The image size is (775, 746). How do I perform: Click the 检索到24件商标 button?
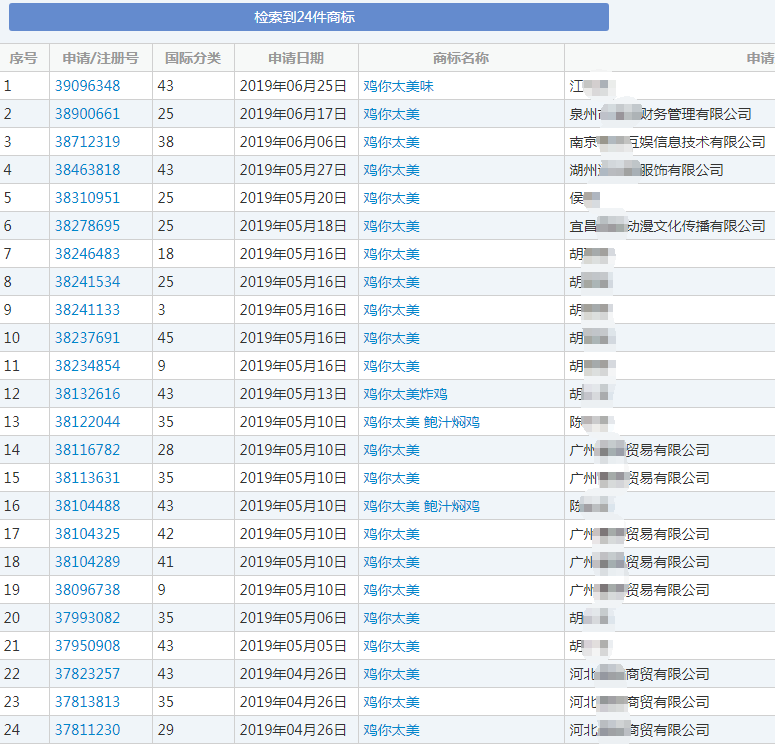[304, 17]
